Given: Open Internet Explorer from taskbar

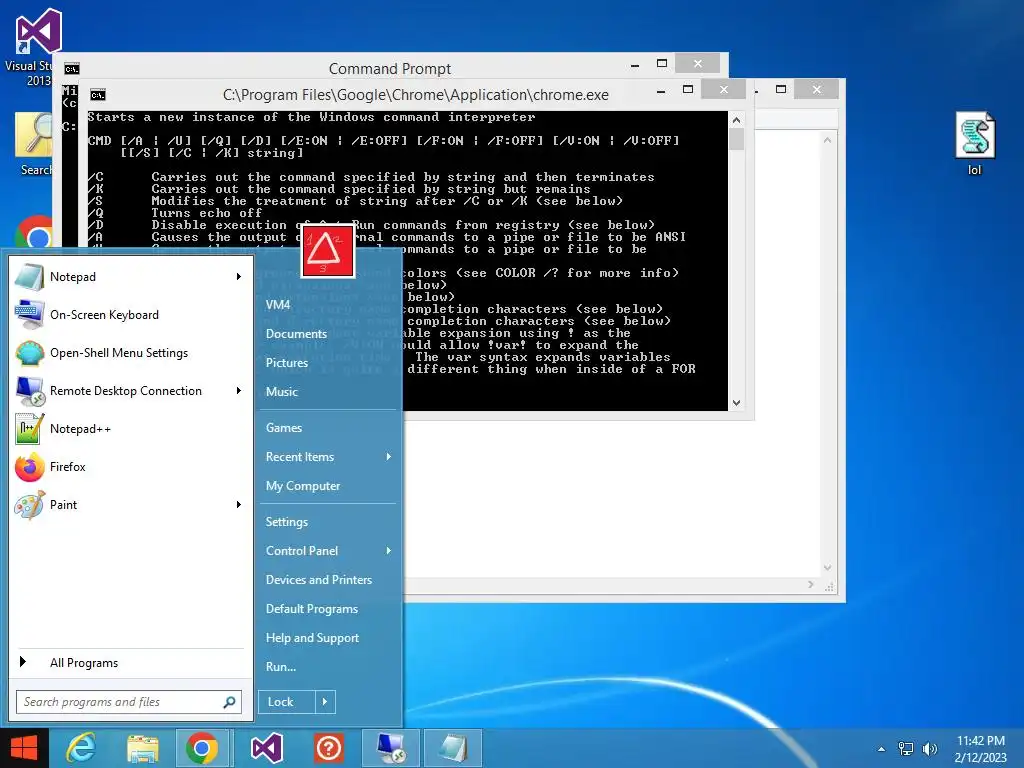Looking at the screenshot, I should pyautogui.click(x=80, y=748).
